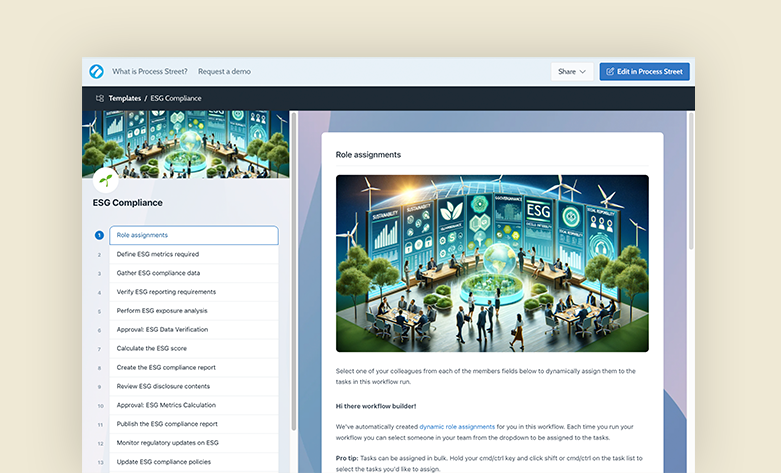Screen dimensions: 781x473
Task: Open the What is Process Street? link
Action: tap(149, 72)
